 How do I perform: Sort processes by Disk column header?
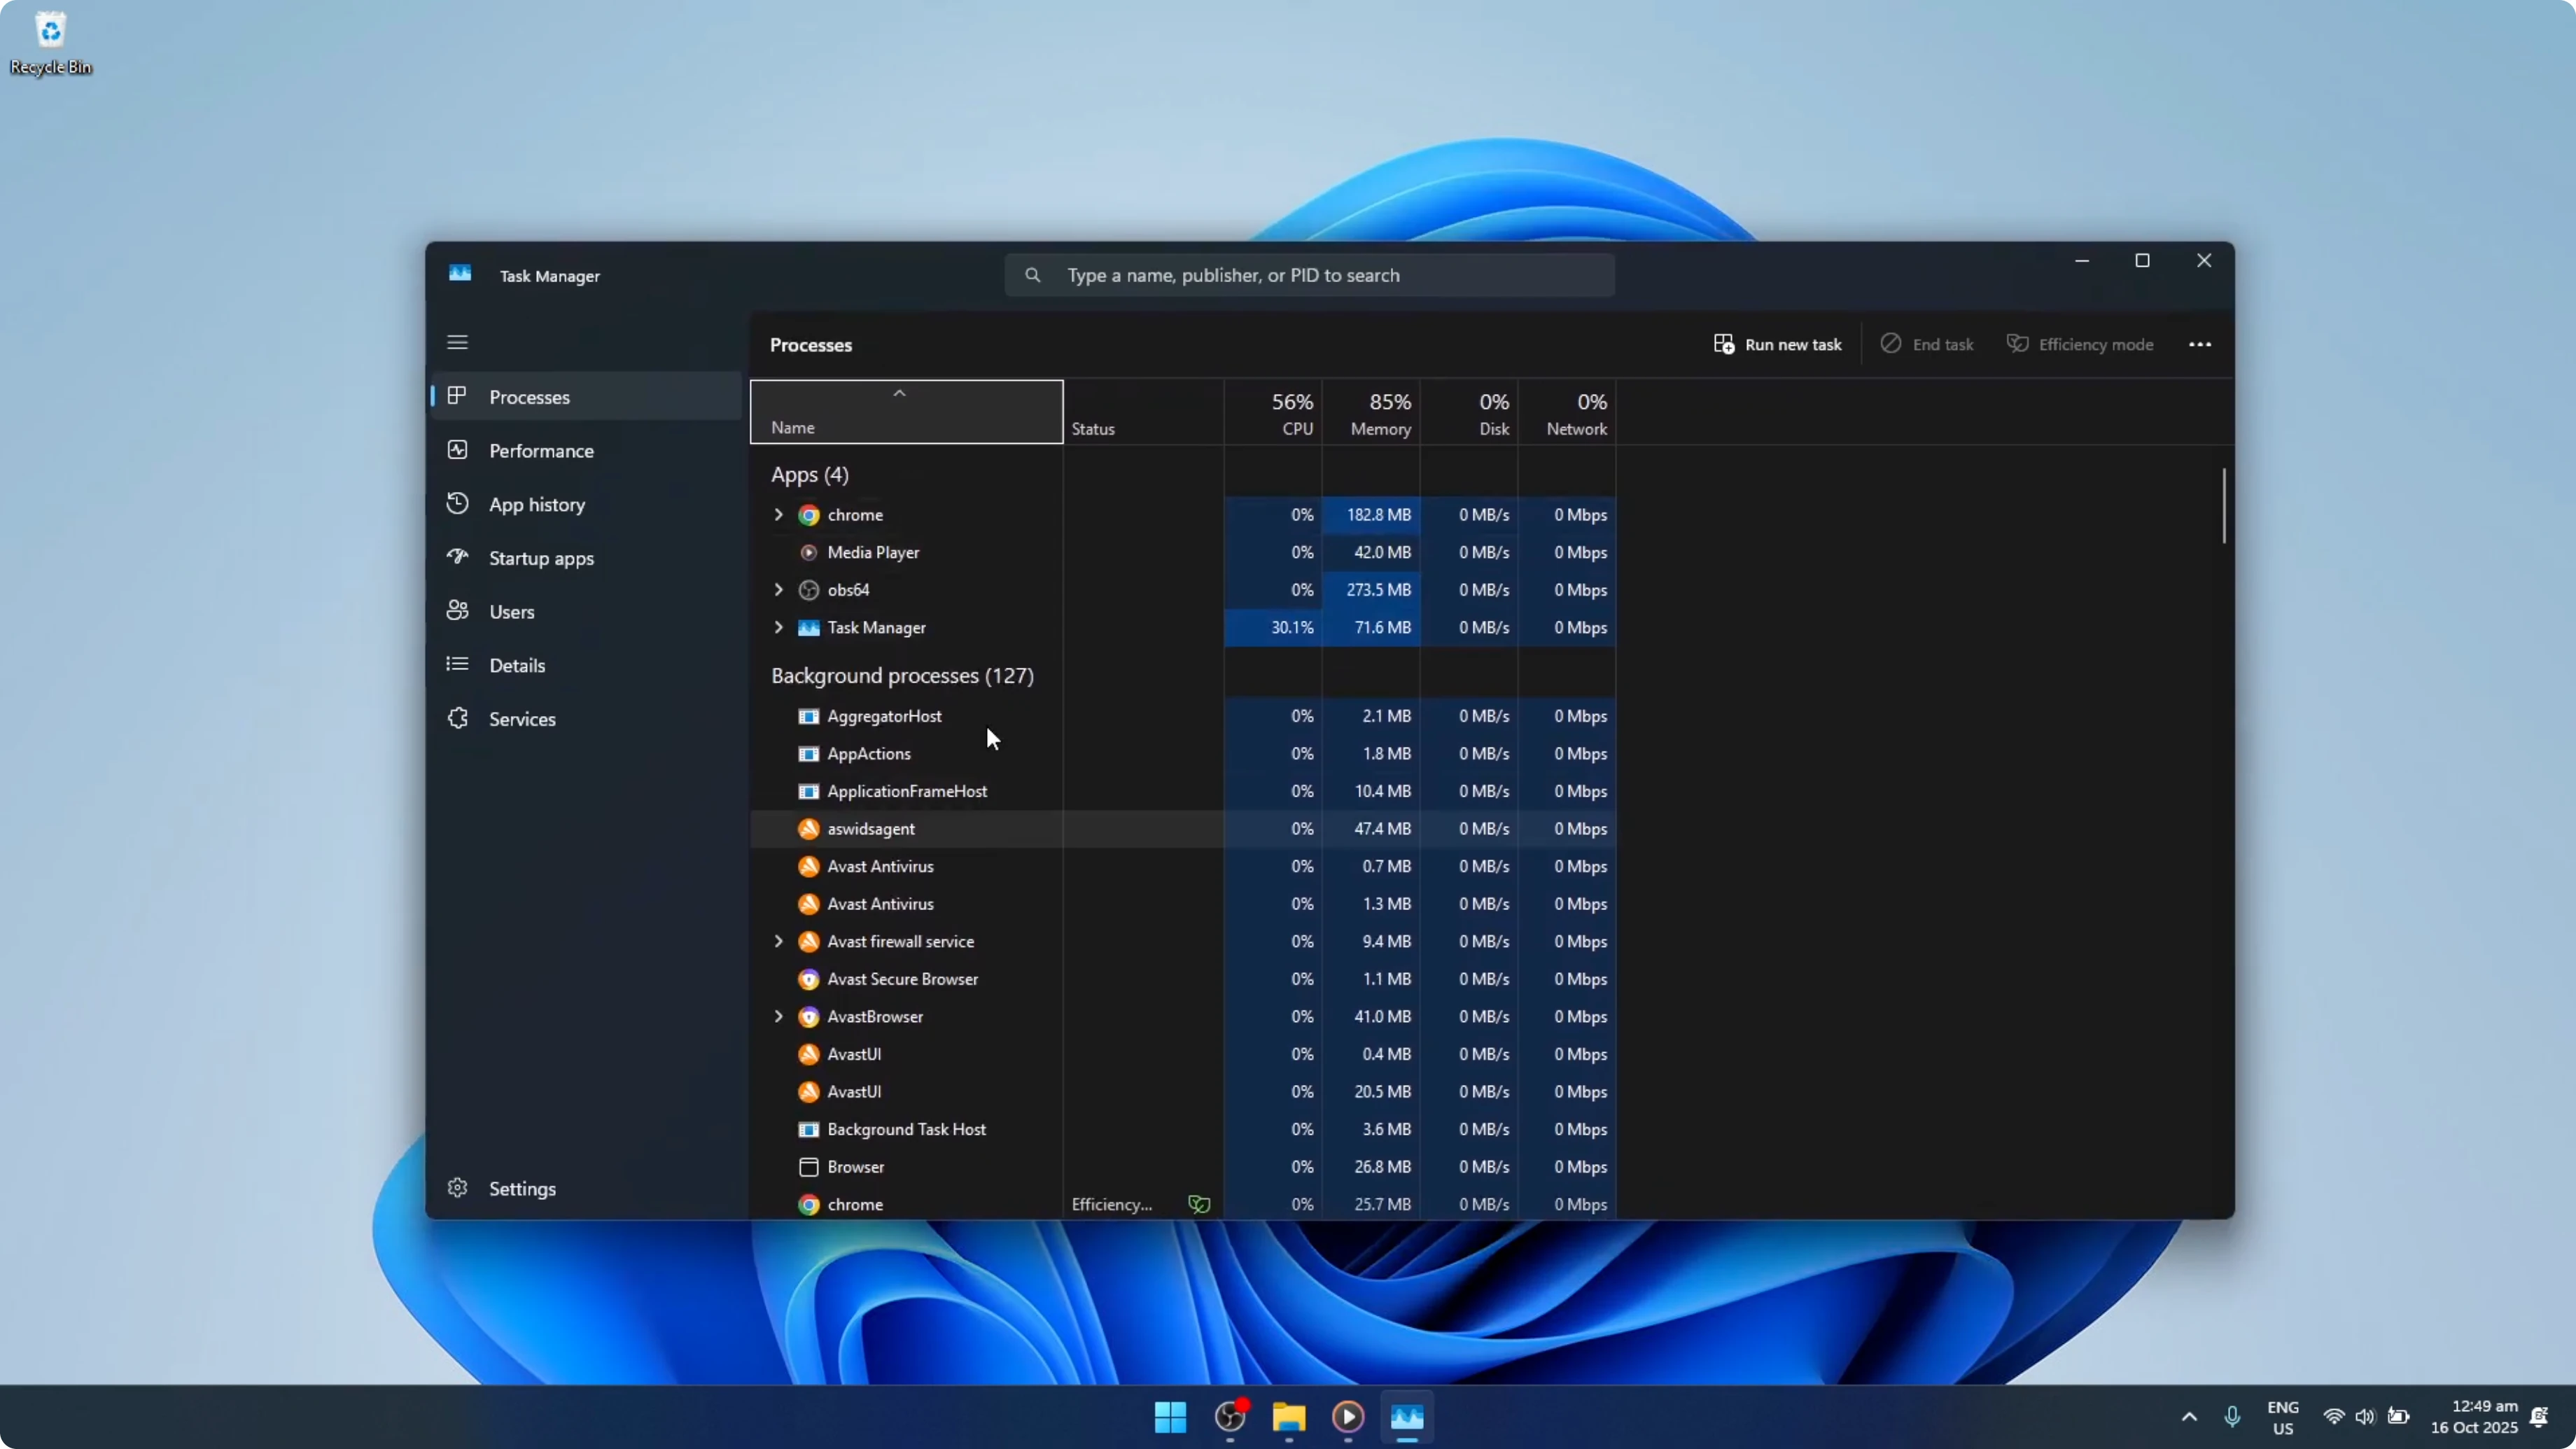point(1469,412)
